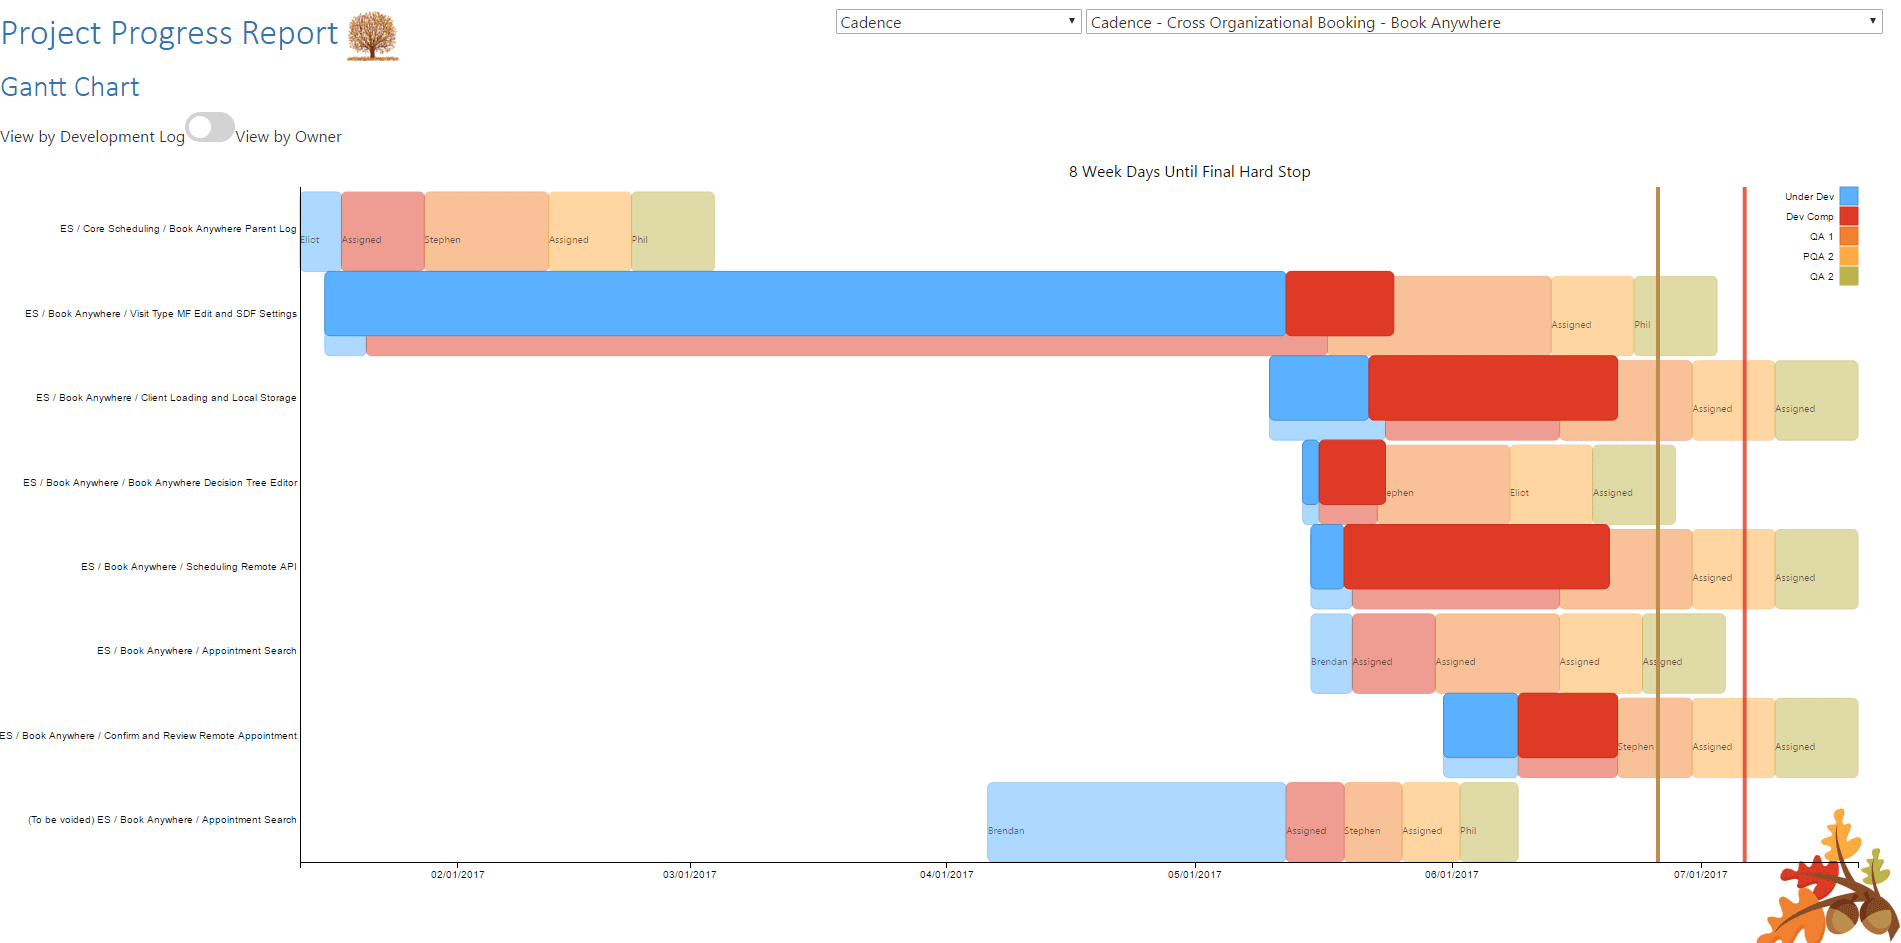Click the red final hard stop marker line

pos(1745,524)
